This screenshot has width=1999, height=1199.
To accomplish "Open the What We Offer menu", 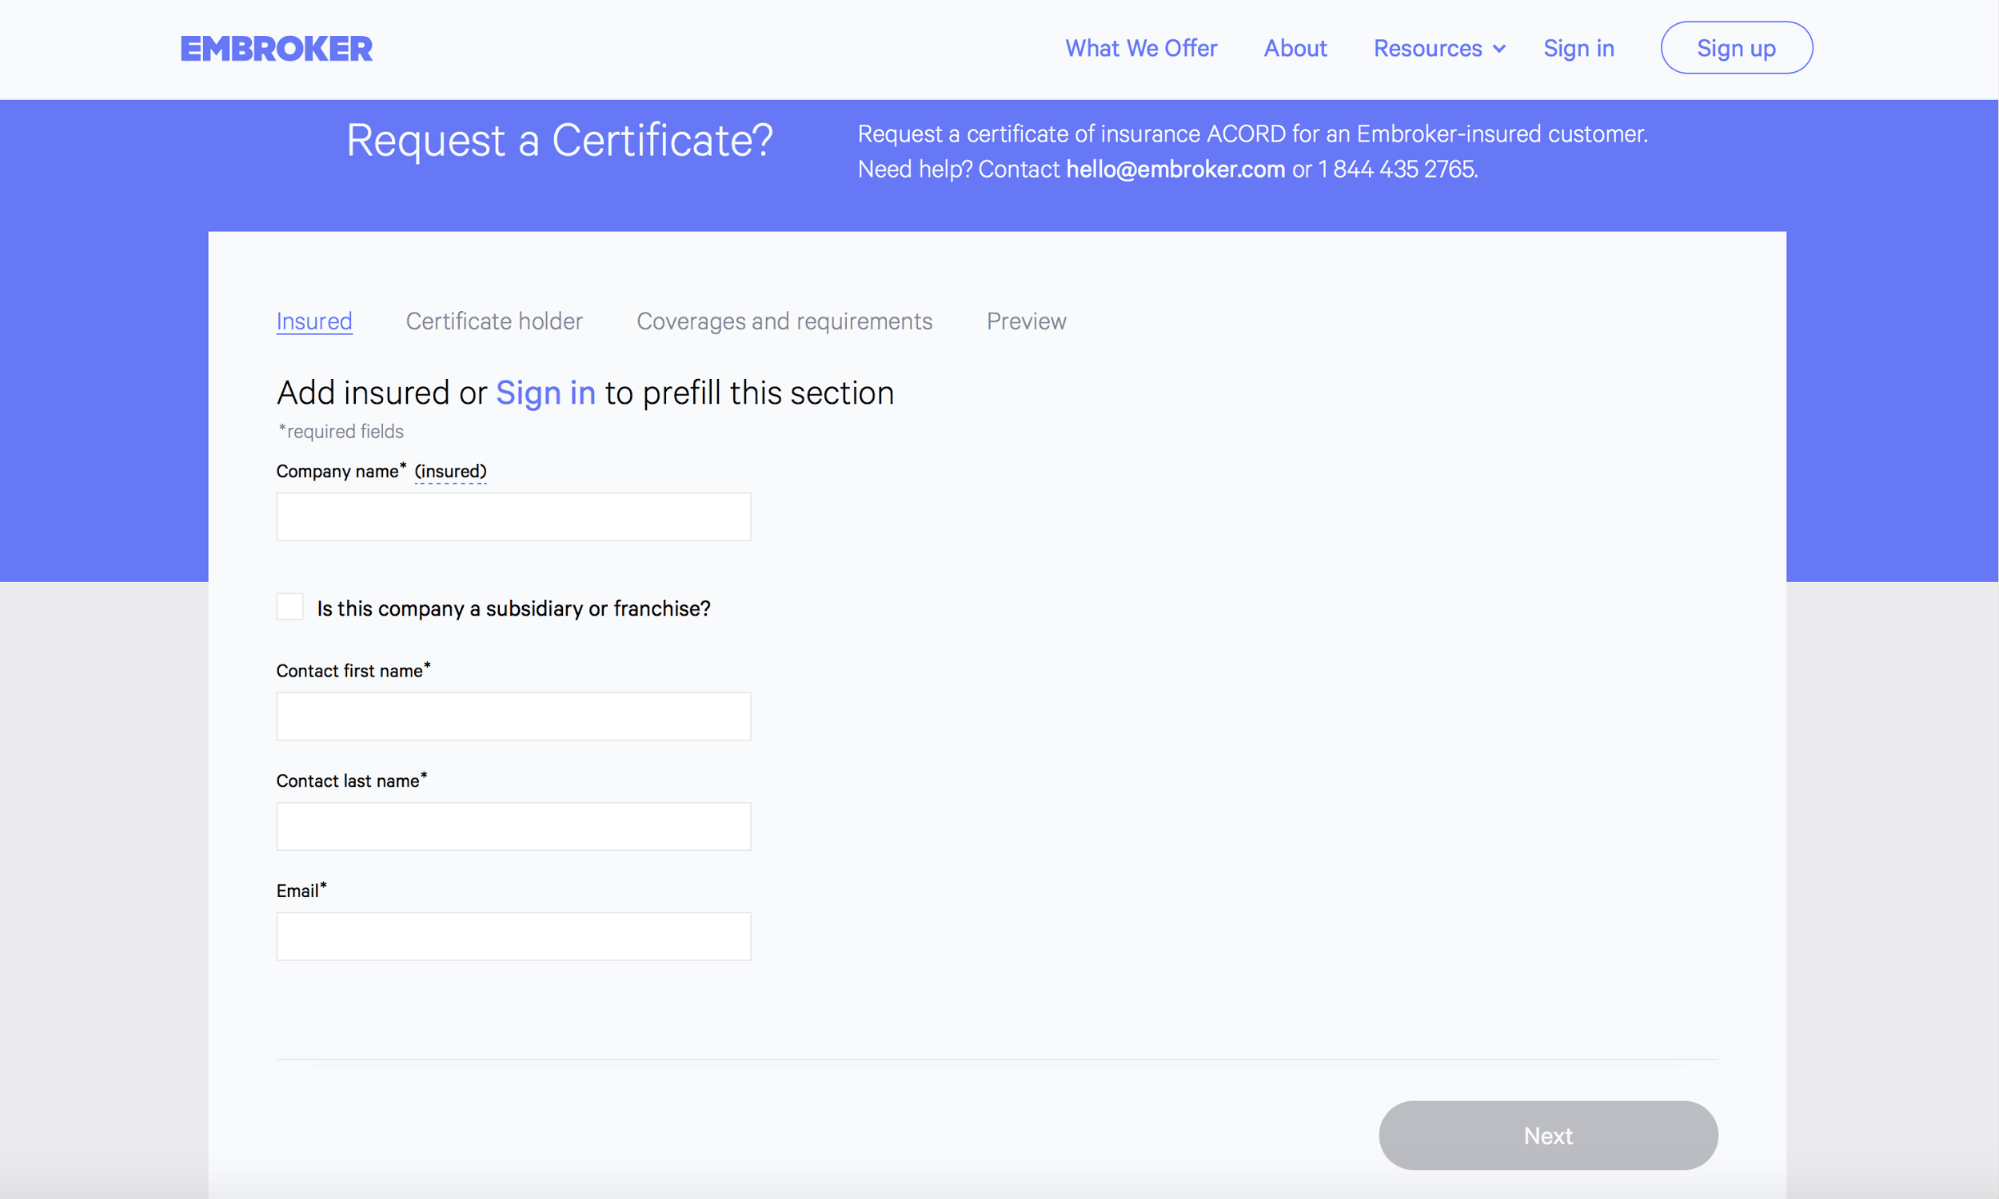I will pyautogui.click(x=1141, y=48).
